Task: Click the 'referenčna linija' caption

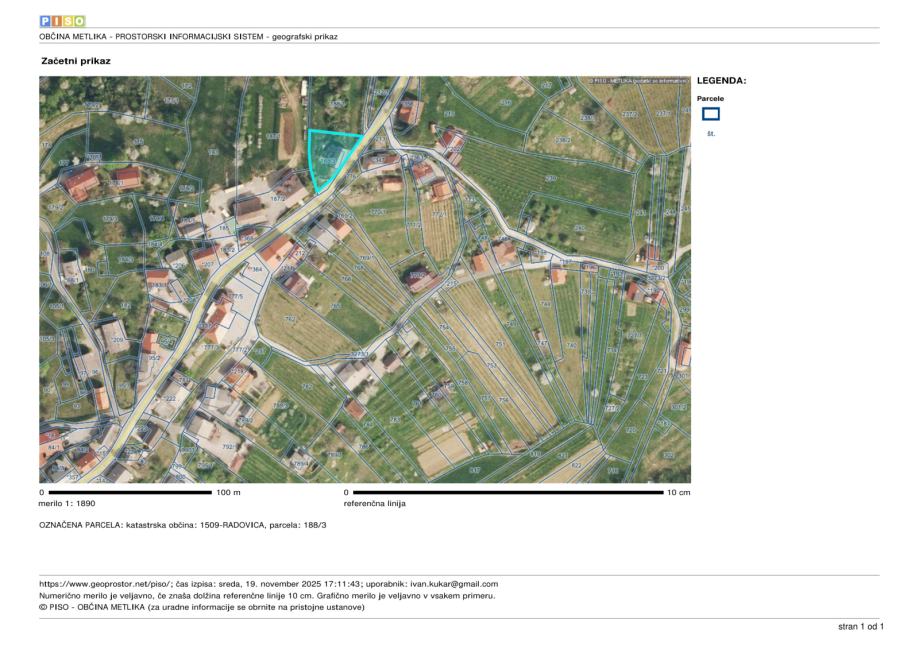Action: click(x=374, y=504)
